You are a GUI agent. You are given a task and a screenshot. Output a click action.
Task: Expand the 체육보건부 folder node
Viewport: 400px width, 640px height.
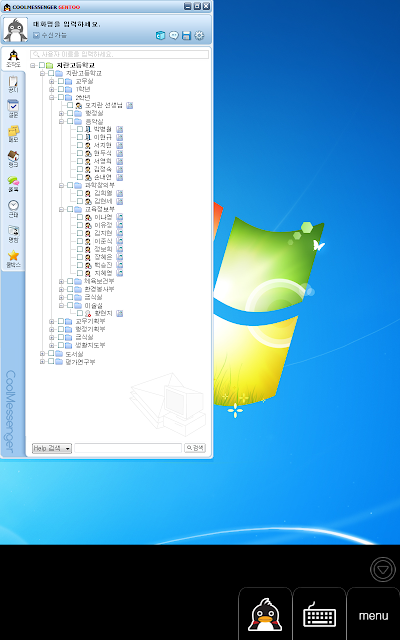pyautogui.click(x=61, y=281)
